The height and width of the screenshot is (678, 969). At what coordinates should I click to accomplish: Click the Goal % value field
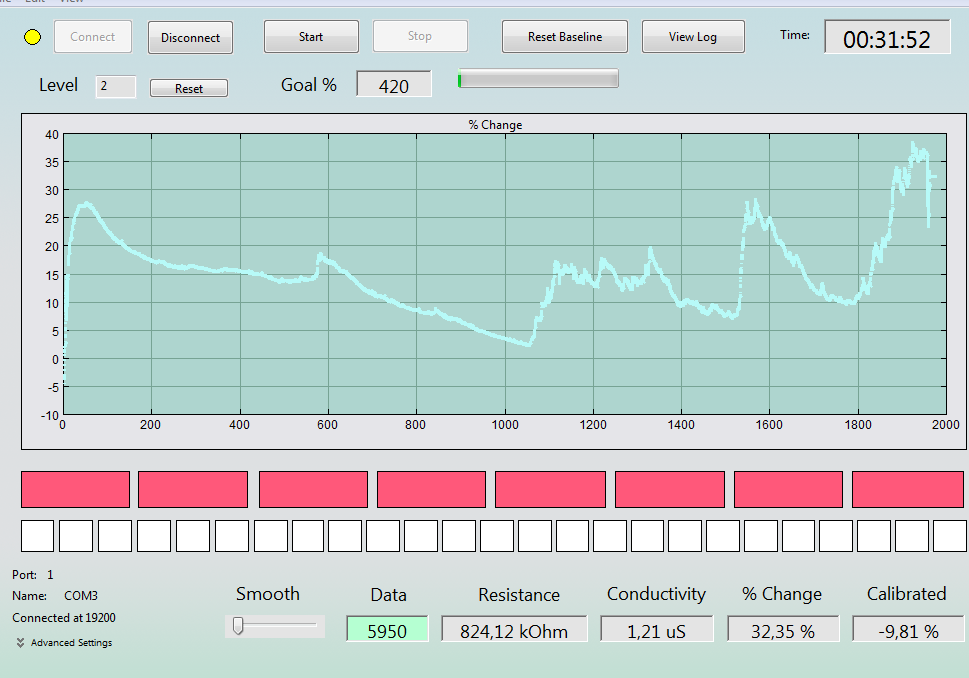coord(394,85)
